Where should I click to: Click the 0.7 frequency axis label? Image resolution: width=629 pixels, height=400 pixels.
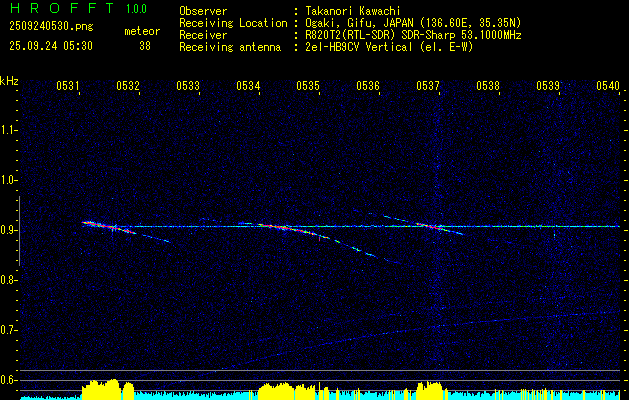pos(9,329)
